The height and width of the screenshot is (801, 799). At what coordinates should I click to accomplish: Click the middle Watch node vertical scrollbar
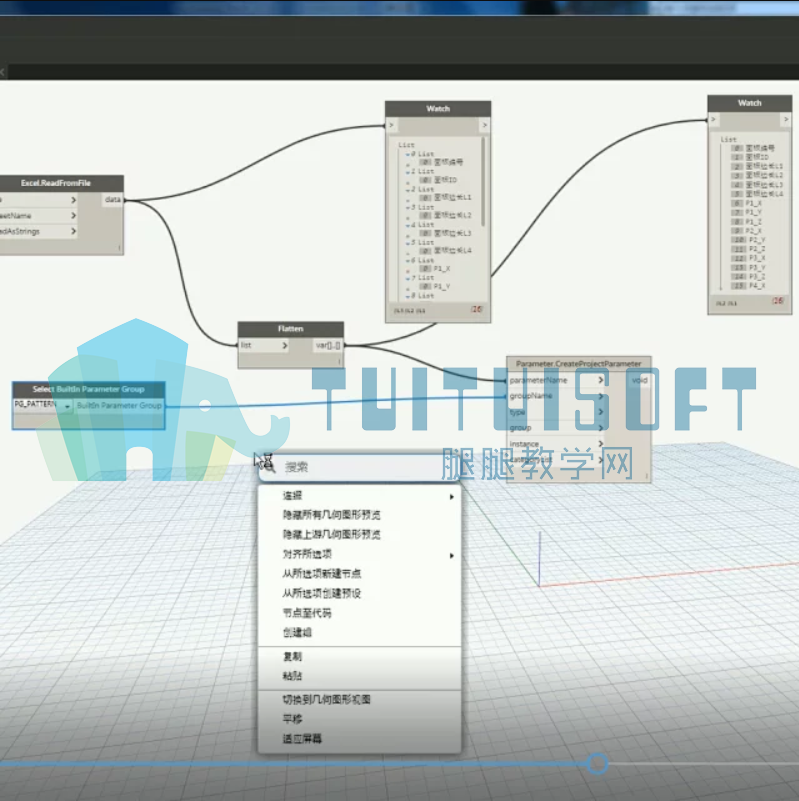pyautogui.click(x=483, y=181)
